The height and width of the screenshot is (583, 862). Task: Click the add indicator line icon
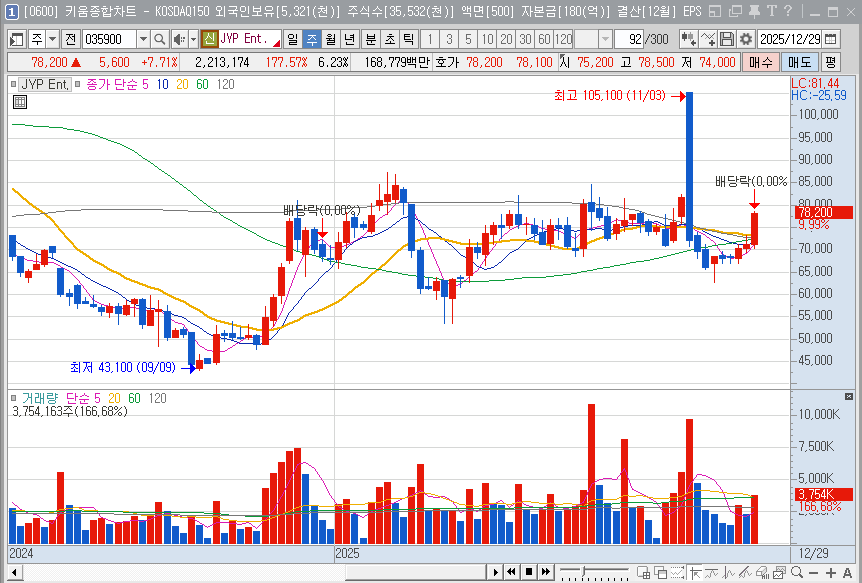[x=708, y=39]
